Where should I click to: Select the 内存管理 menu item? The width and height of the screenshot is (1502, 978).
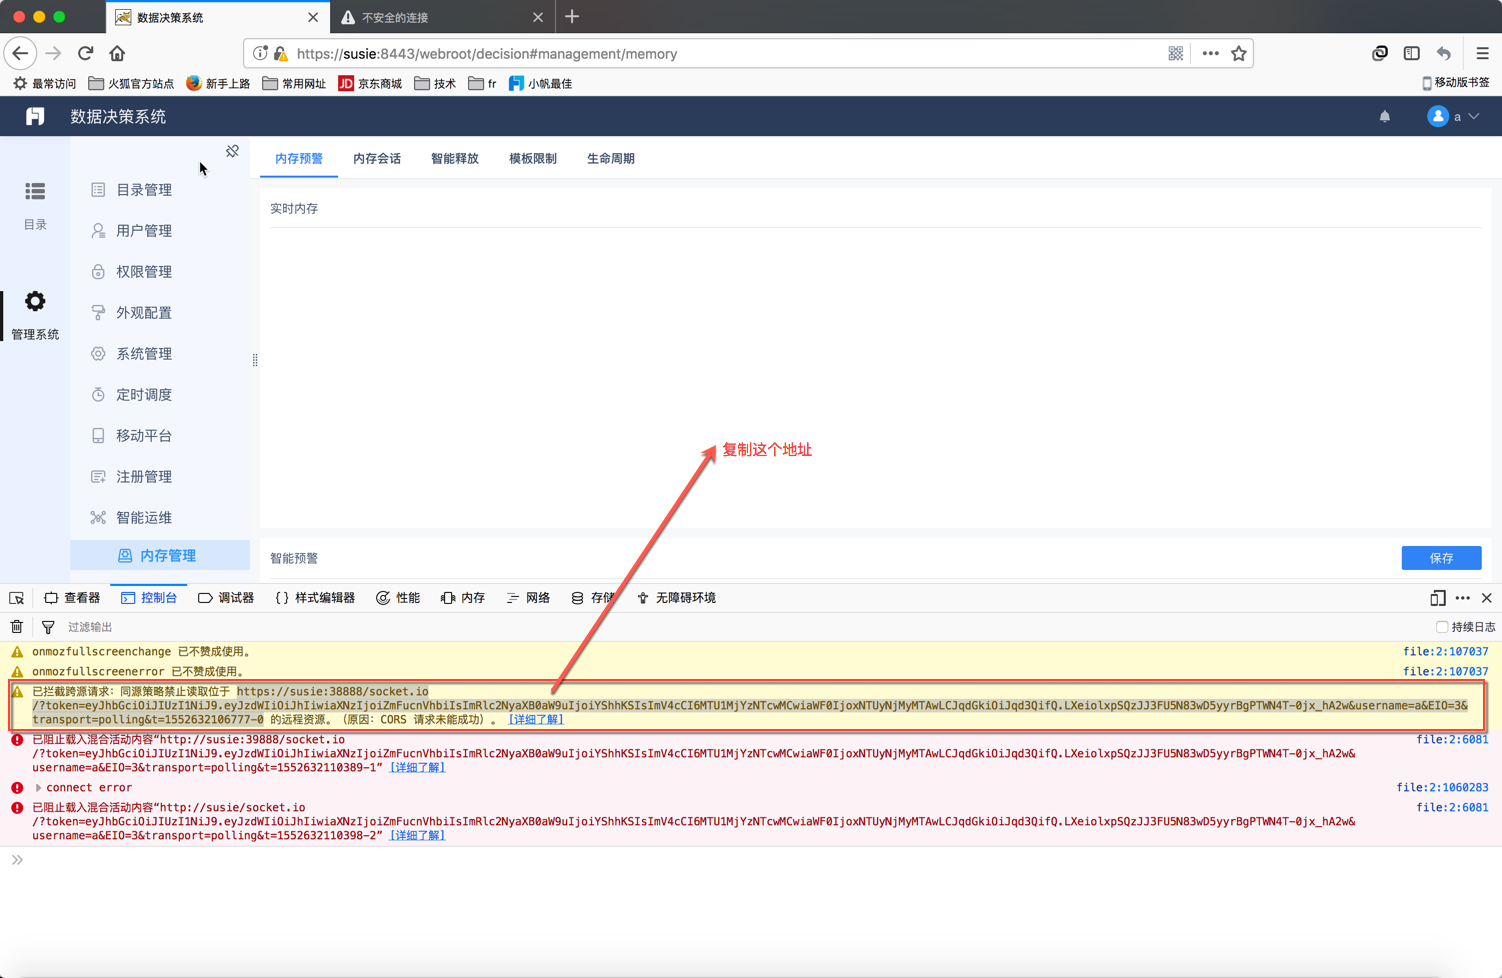[x=160, y=555]
